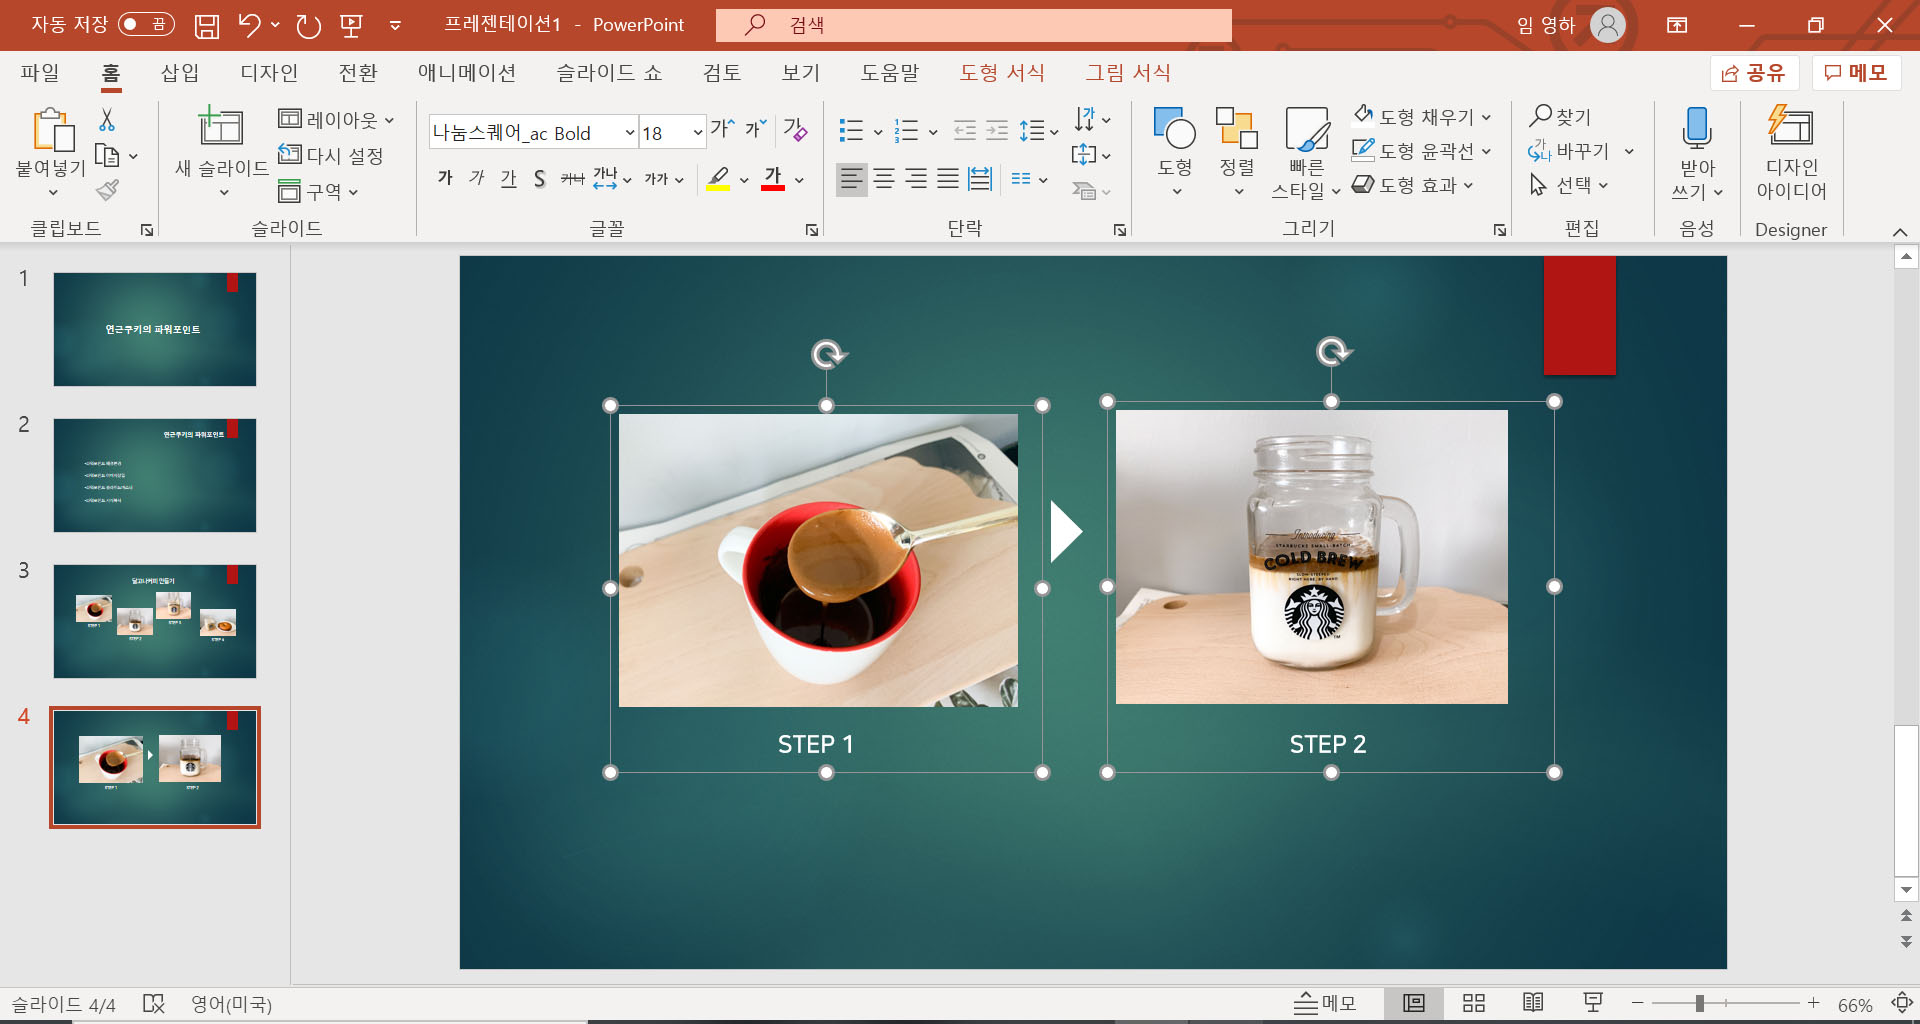Toggle Bold formatting button

pos(445,178)
